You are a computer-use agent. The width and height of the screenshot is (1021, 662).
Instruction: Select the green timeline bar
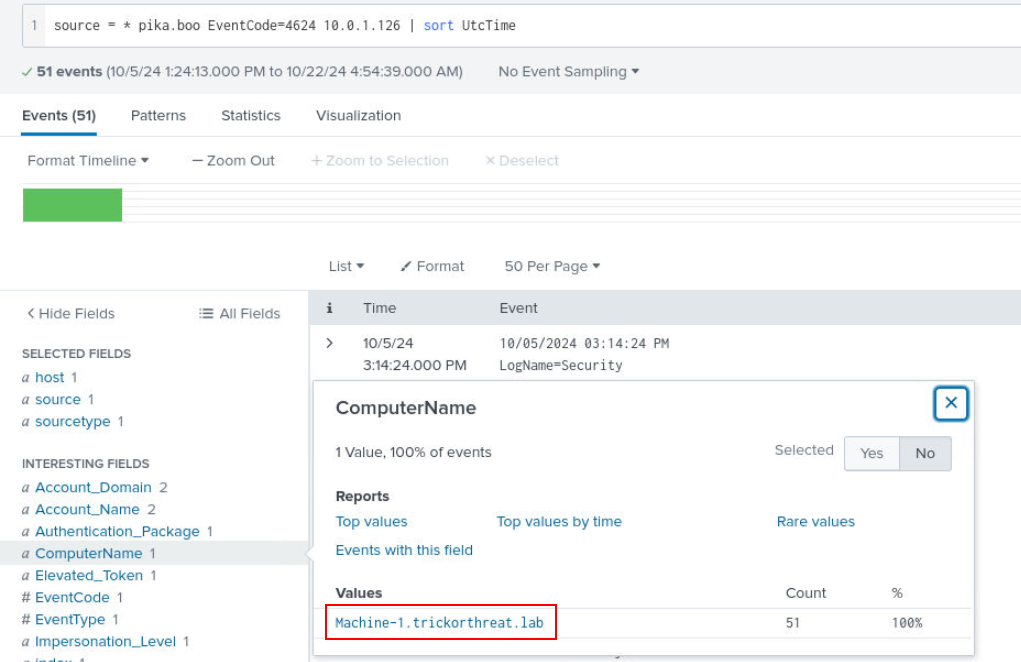point(72,205)
